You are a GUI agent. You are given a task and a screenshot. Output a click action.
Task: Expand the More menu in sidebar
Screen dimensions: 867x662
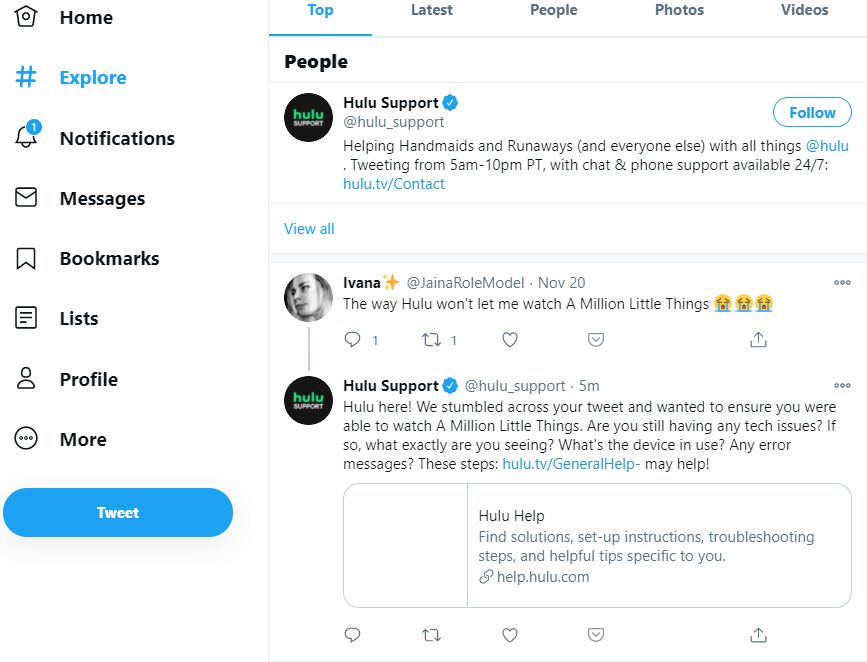(x=27, y=439)
